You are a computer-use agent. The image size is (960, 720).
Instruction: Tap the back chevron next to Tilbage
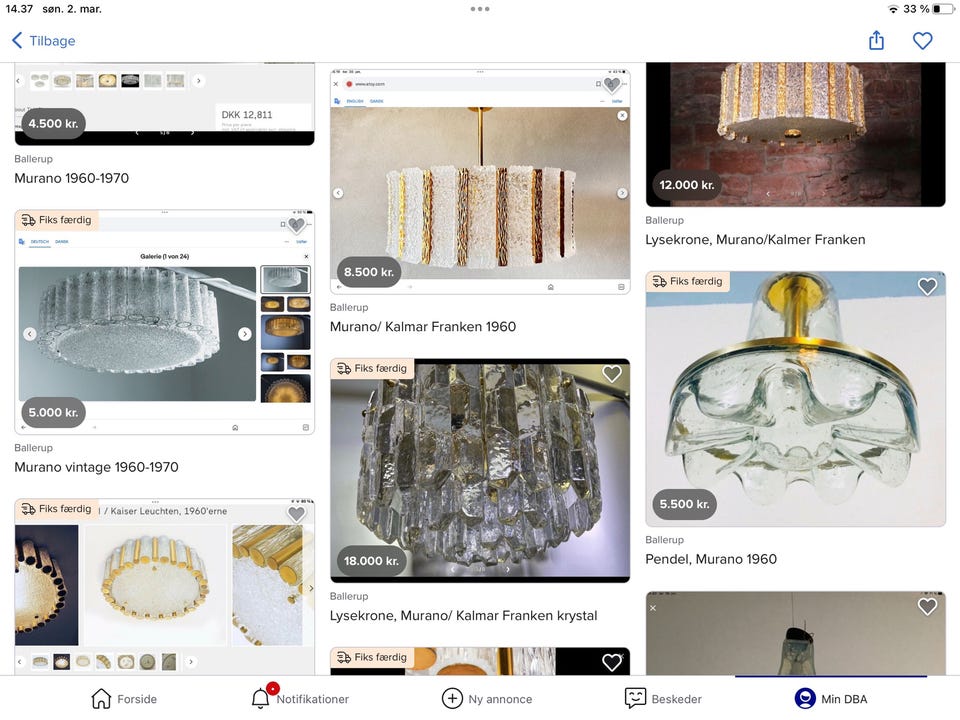click(x=16, y=41)
